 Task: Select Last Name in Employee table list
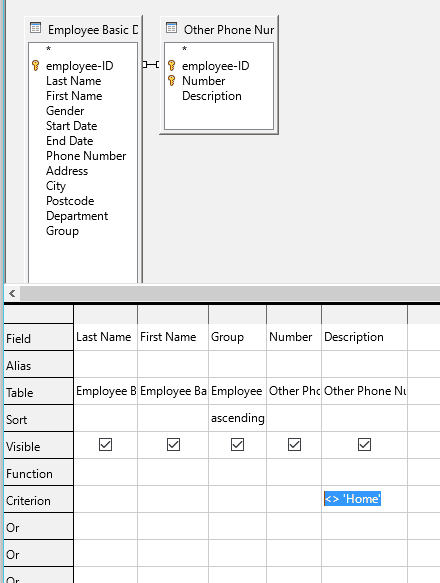pyautogui.click(x=74, y=81)
